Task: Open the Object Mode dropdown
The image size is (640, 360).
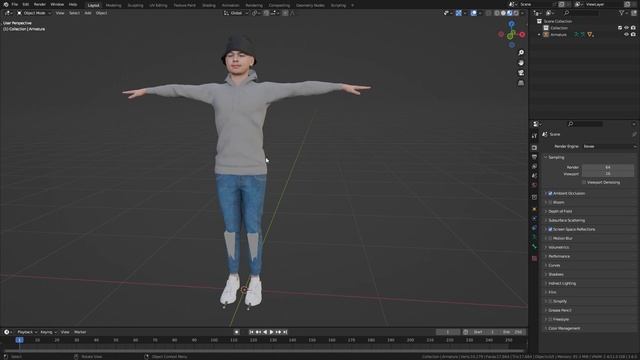Action: point(34,13)
